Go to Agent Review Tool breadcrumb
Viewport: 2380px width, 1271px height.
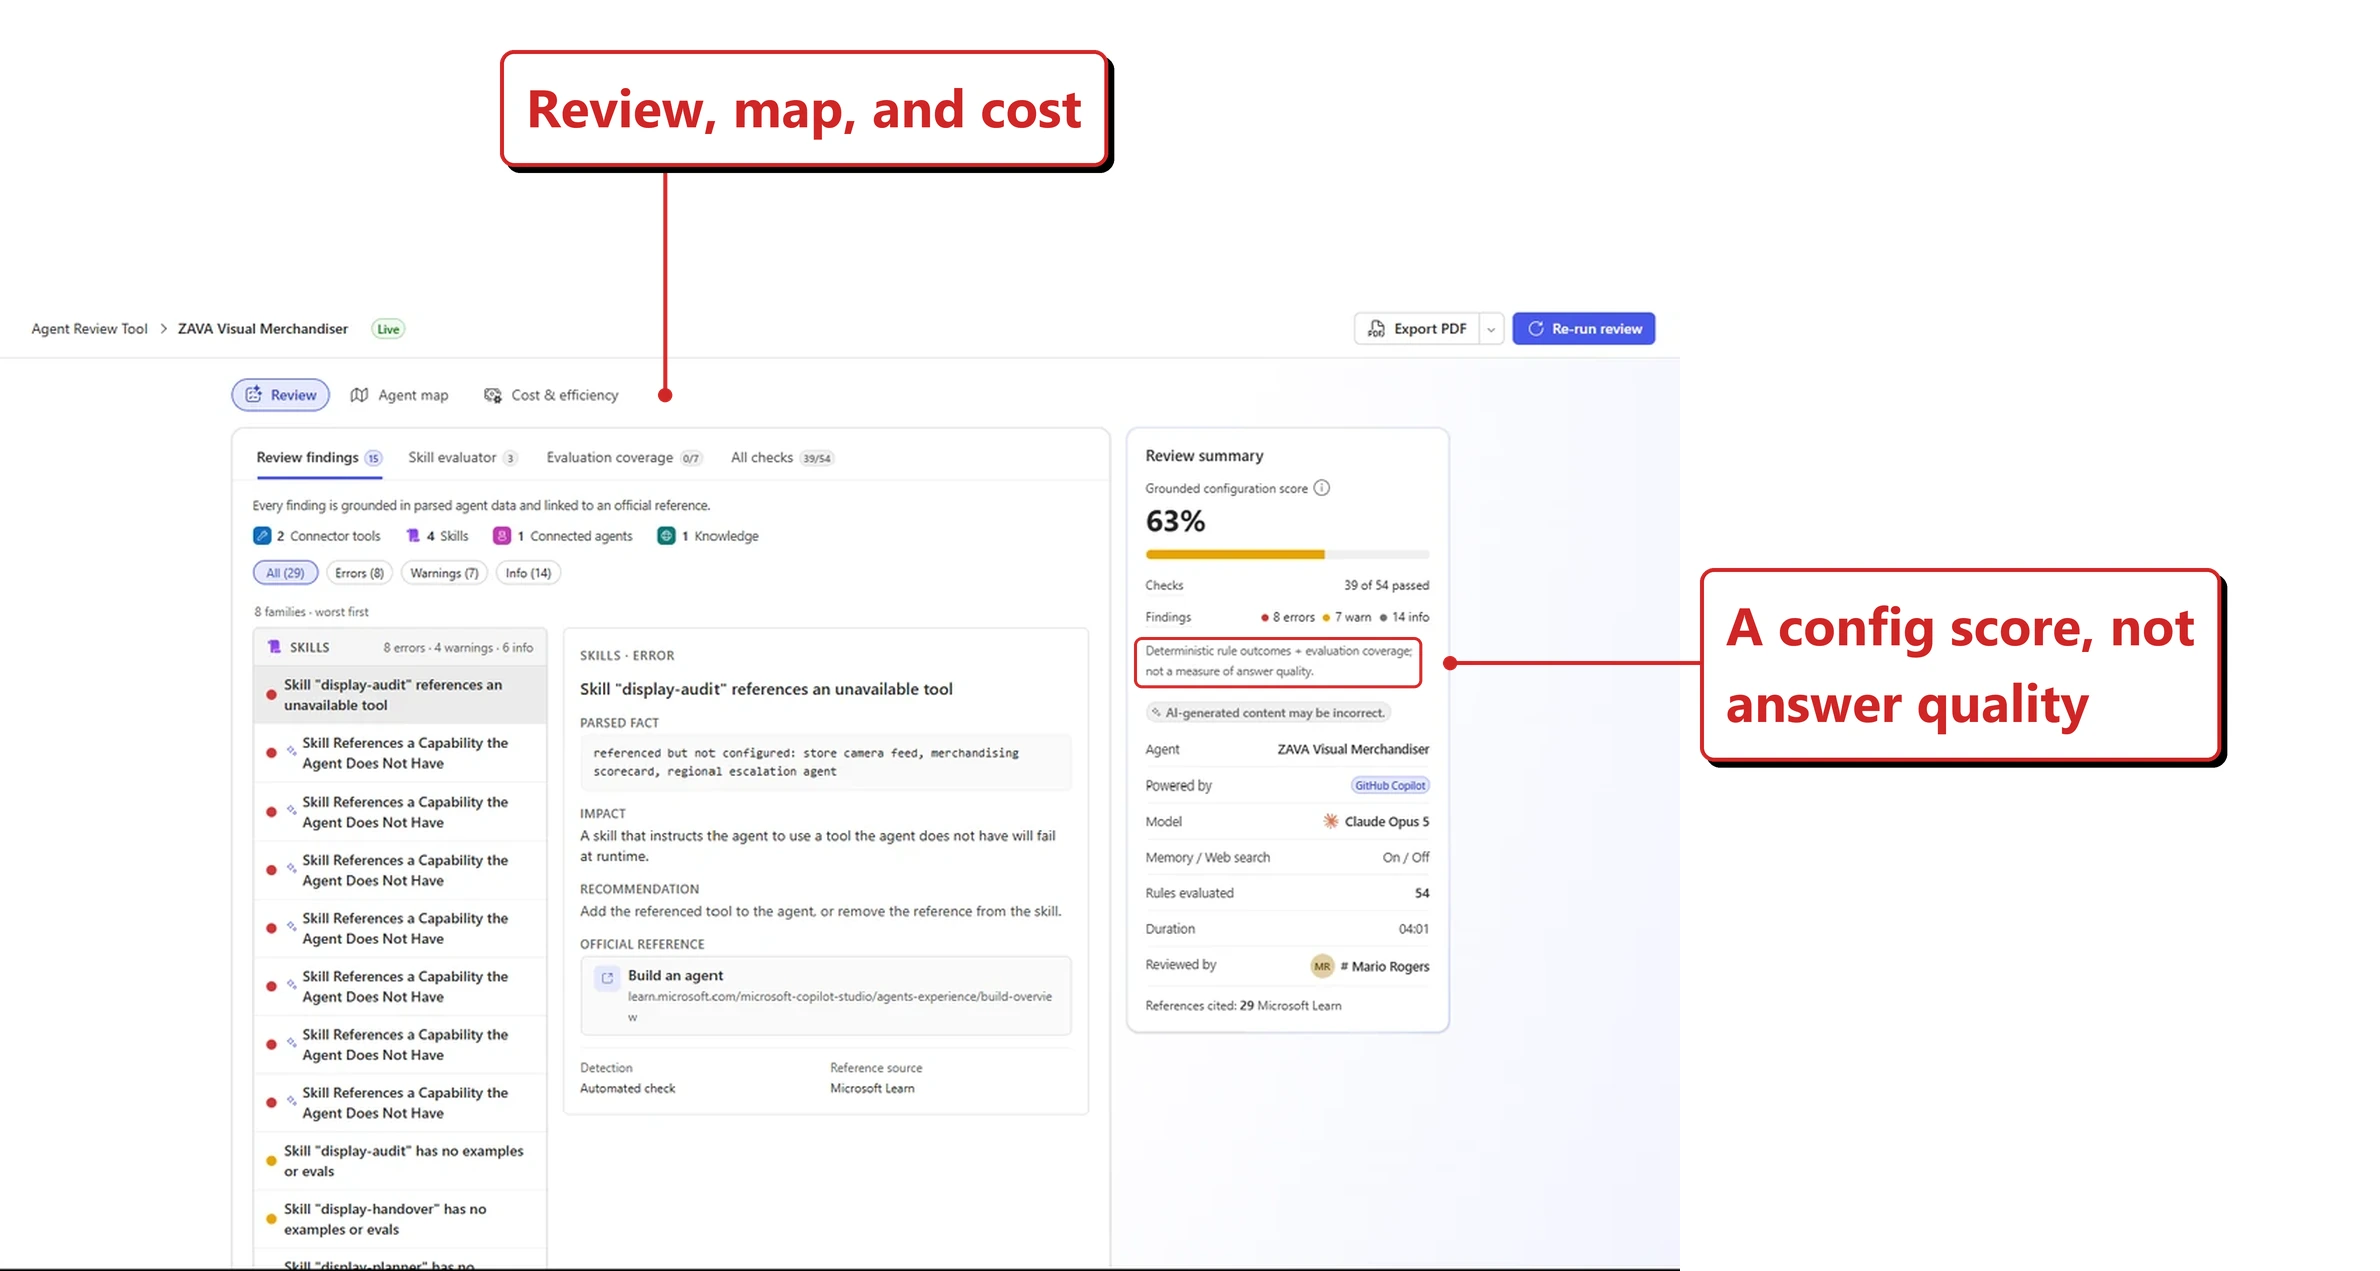click(x=89, y=329)
